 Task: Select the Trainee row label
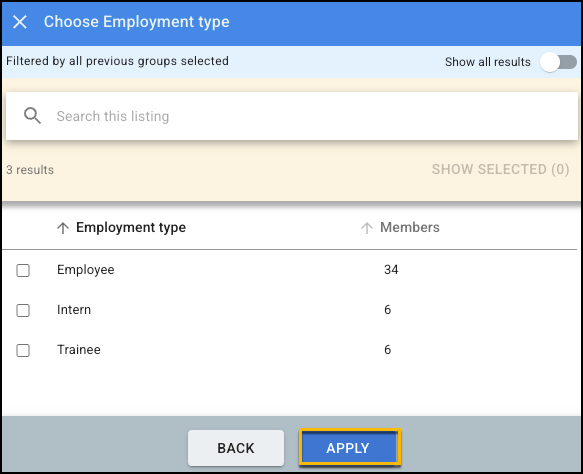(79, 349)
